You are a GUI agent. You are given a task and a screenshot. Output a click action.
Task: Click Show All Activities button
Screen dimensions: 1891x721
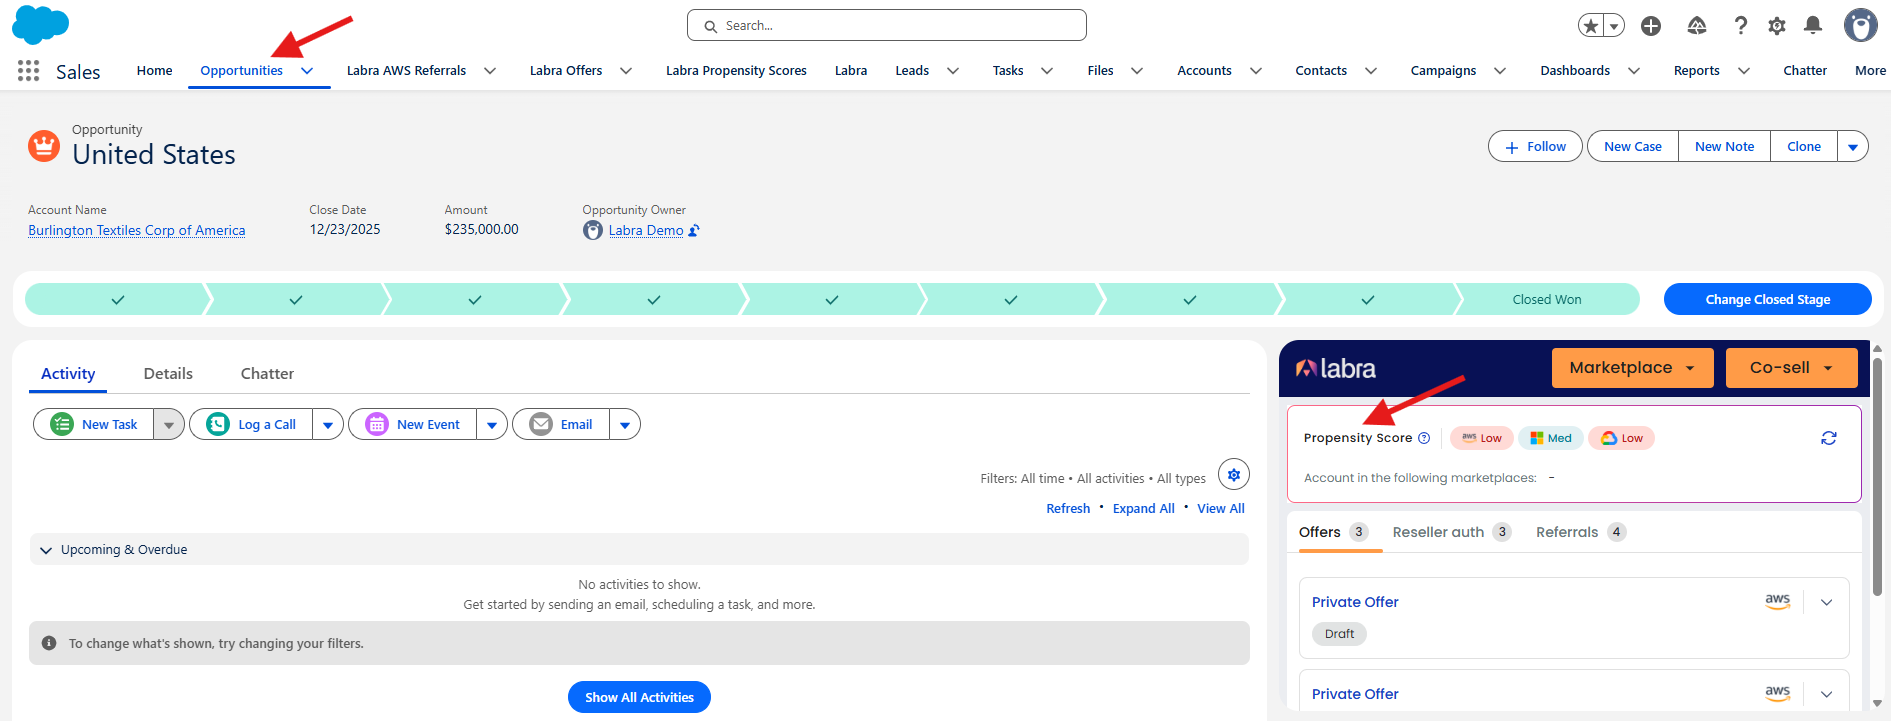(639, 697)
